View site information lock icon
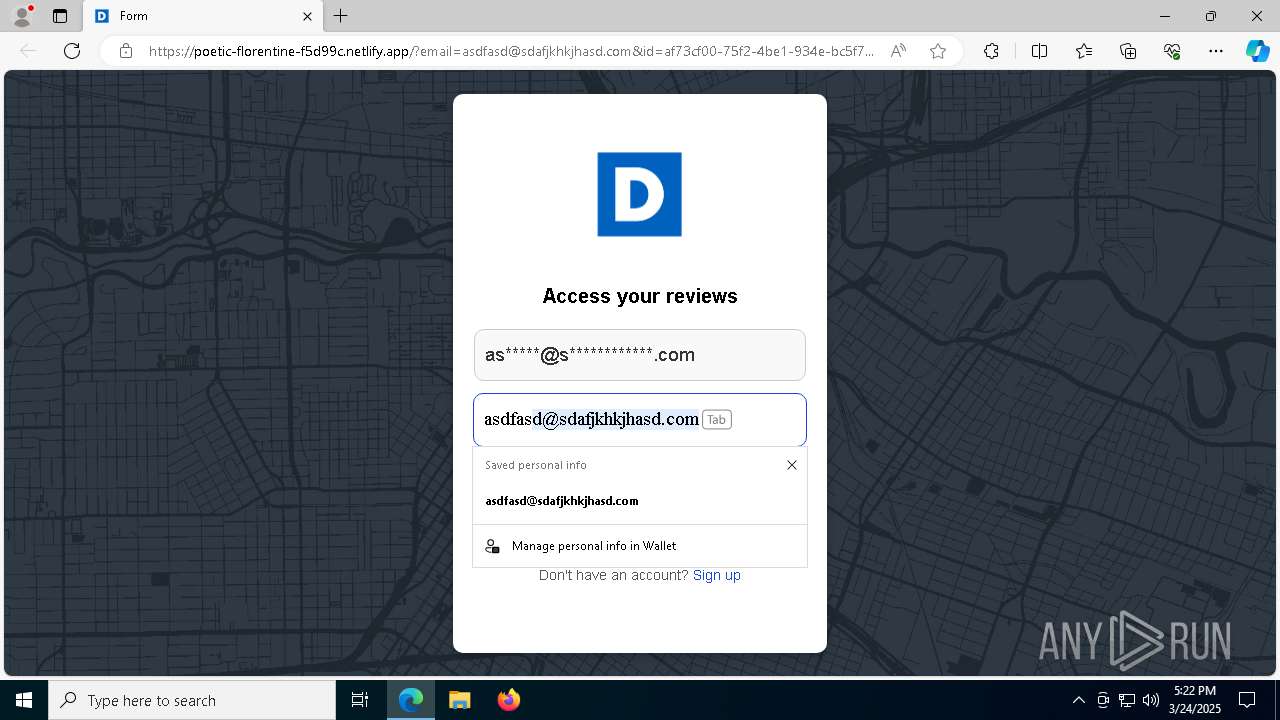The width and height of the screenshot is (1280, 720). coord(126,51)
